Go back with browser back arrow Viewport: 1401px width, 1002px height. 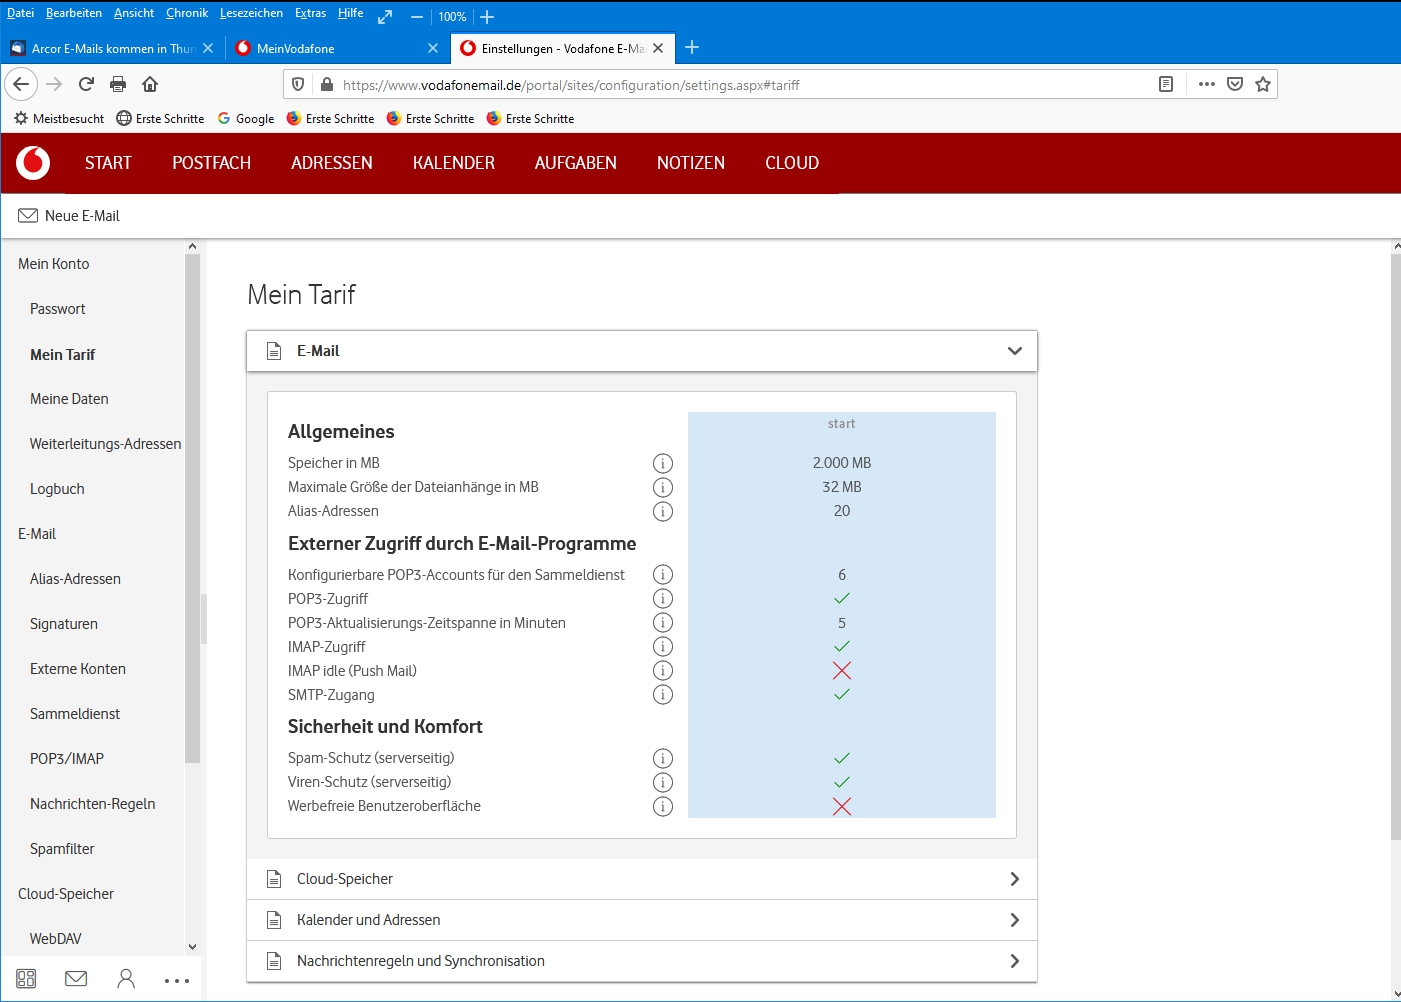21,84
